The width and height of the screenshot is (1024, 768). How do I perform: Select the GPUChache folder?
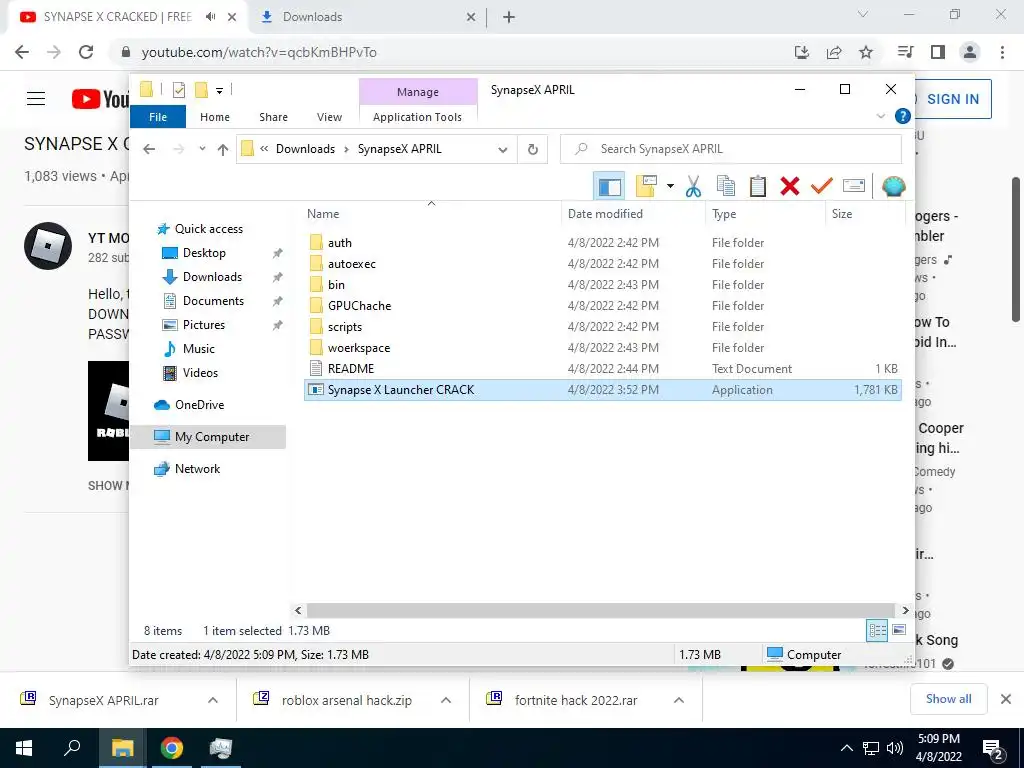(602, 306)
